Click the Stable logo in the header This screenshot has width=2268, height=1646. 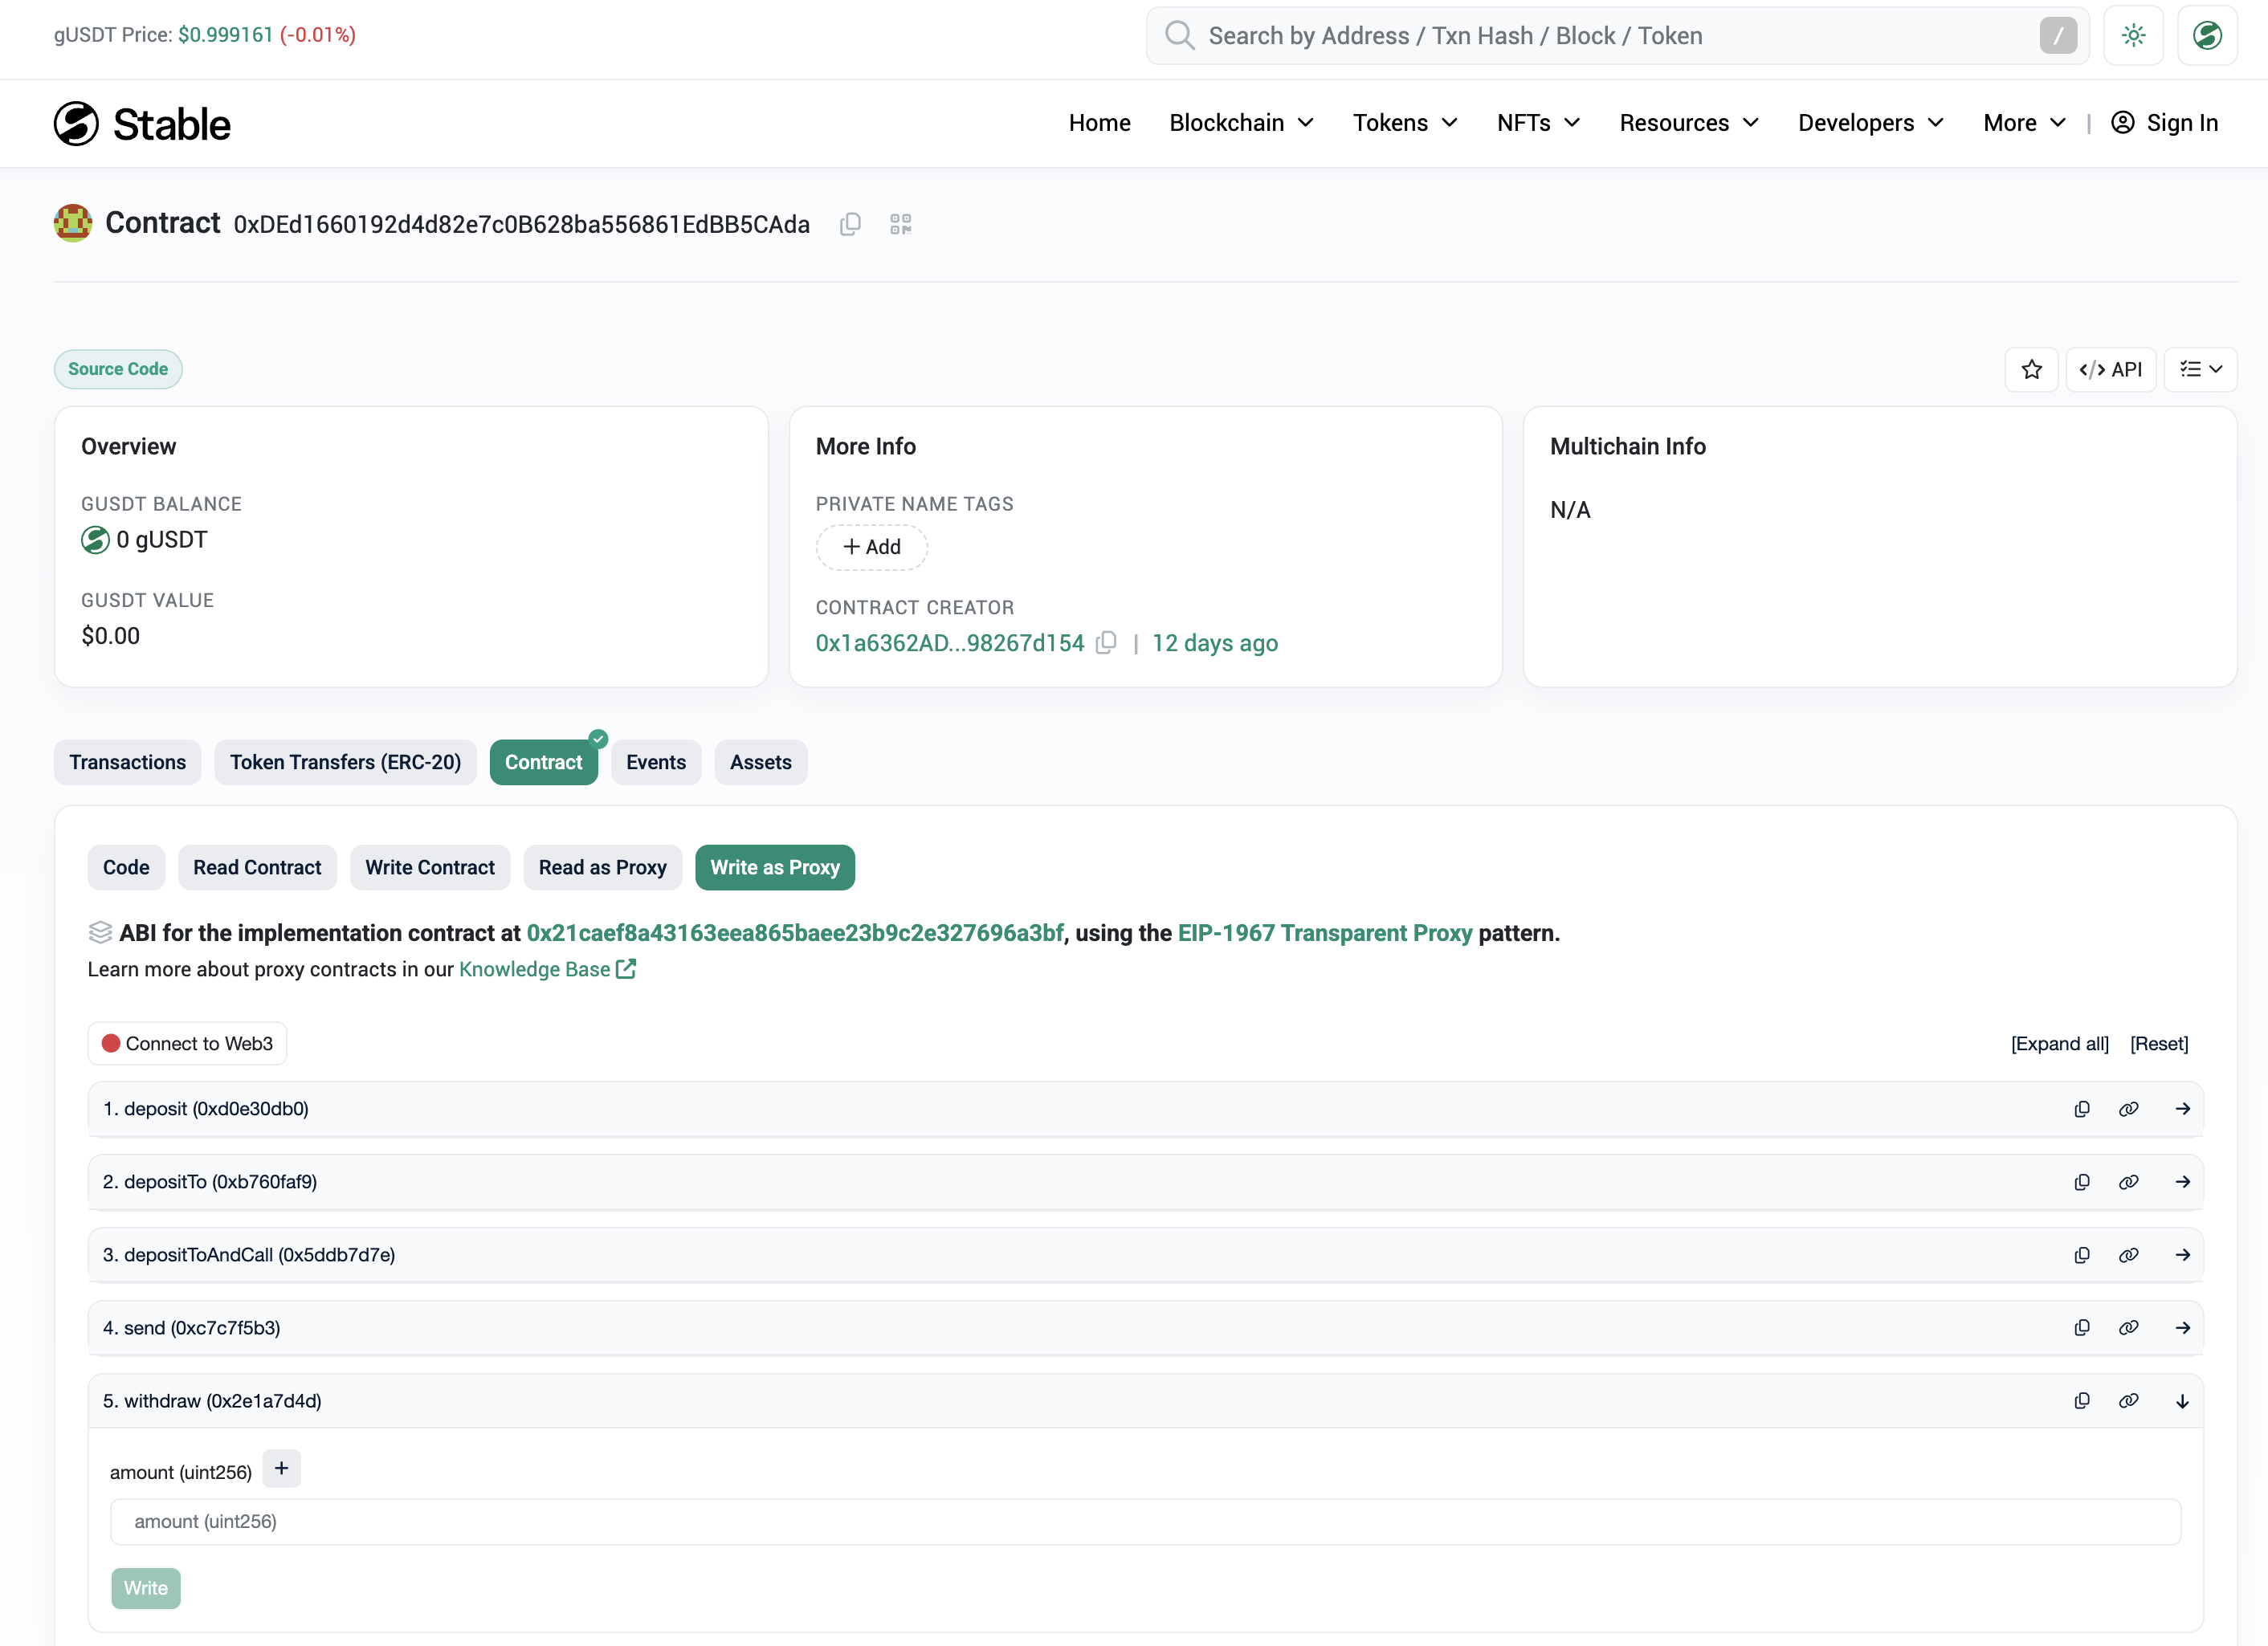(x=142, y=123)
